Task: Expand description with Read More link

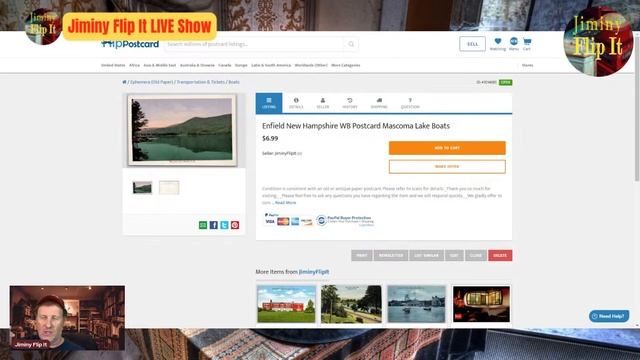Action: [285, 202]
